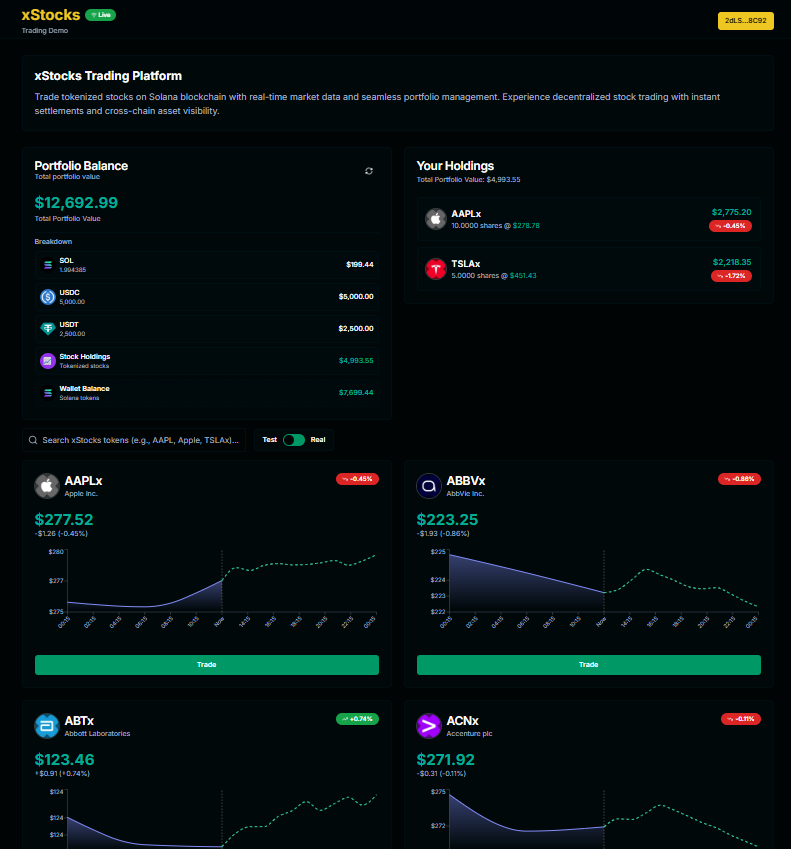Click the Live status badge
The image size is (791, 849).
tap(101, 15)
